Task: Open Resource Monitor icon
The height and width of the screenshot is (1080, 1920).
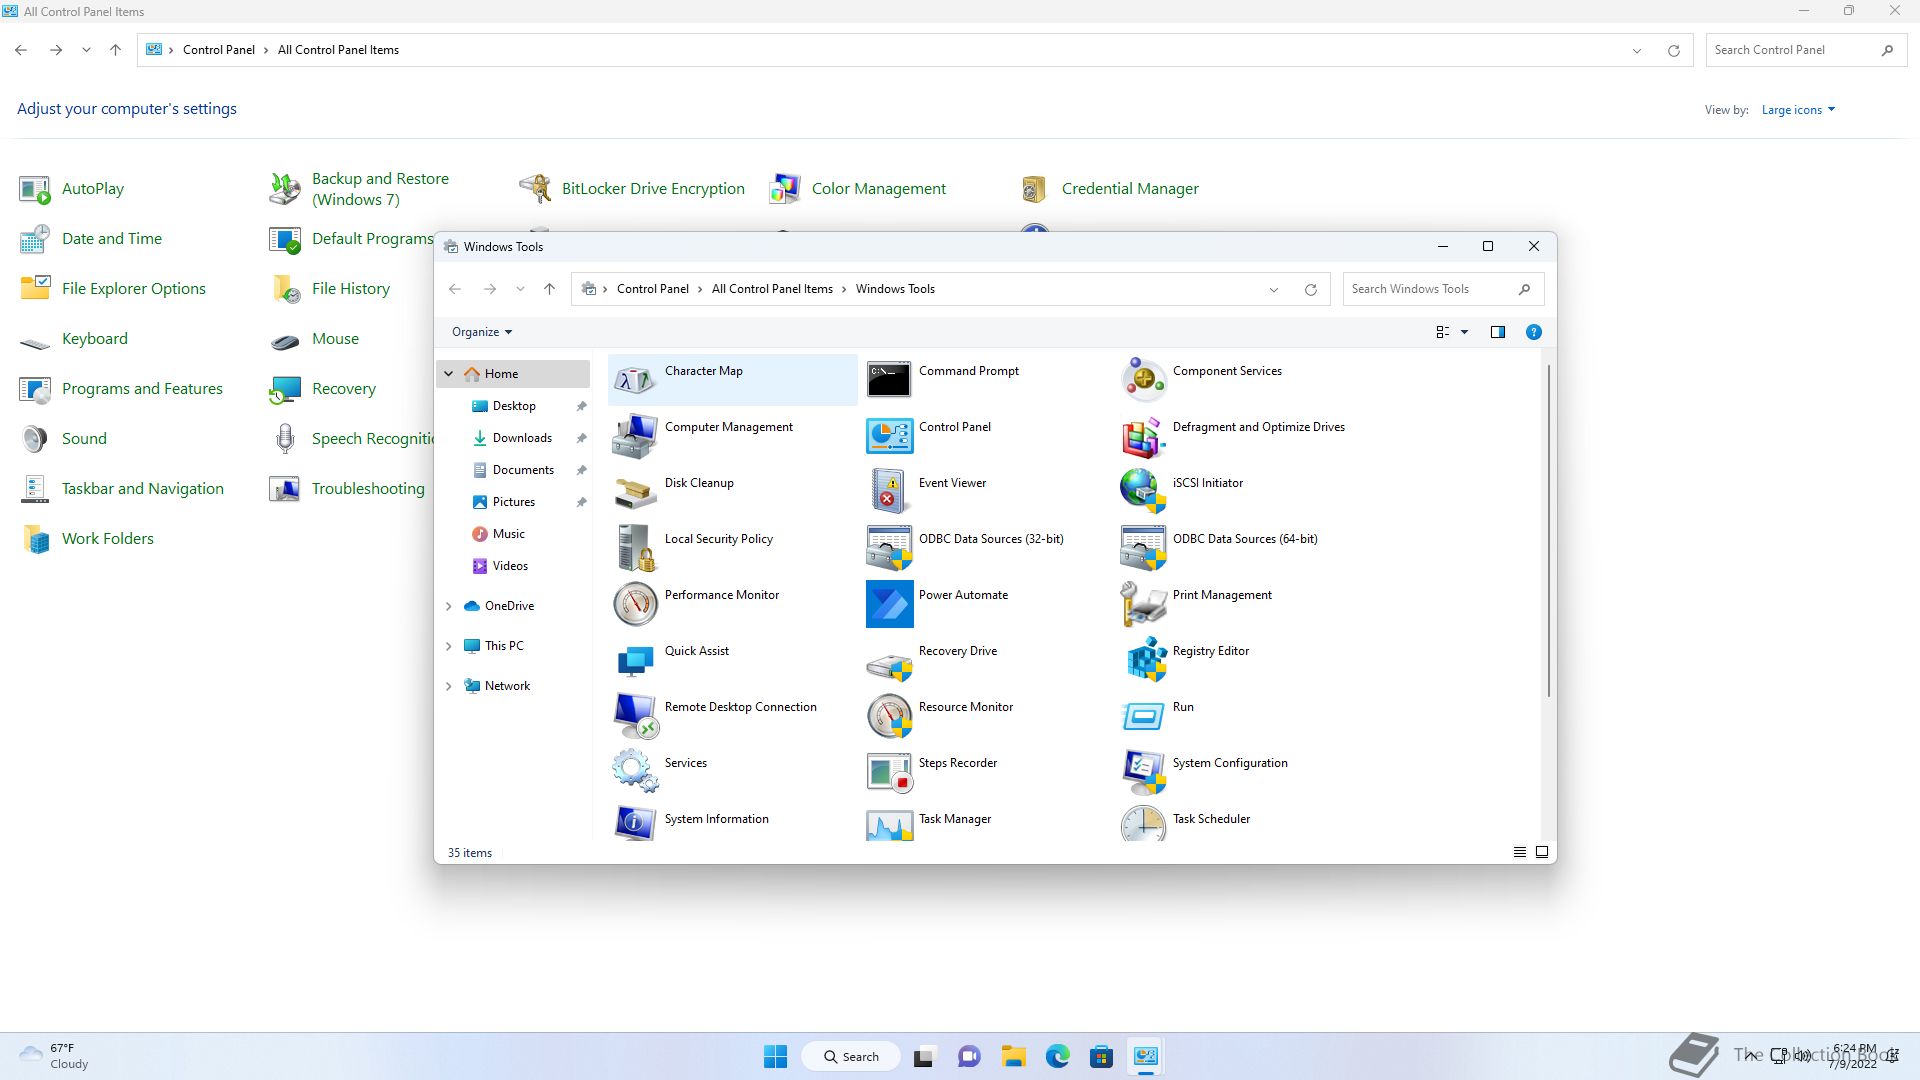Action: 889,716
